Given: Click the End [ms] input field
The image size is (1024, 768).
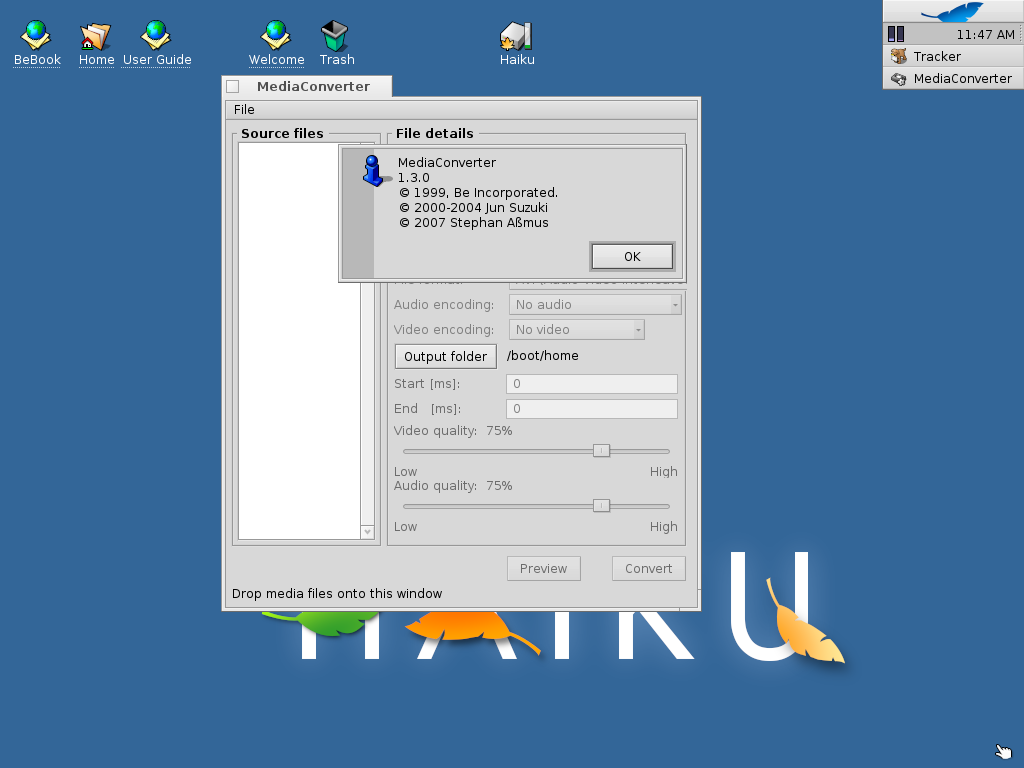Looking at the screenshot, I should (x=592, y=409).
